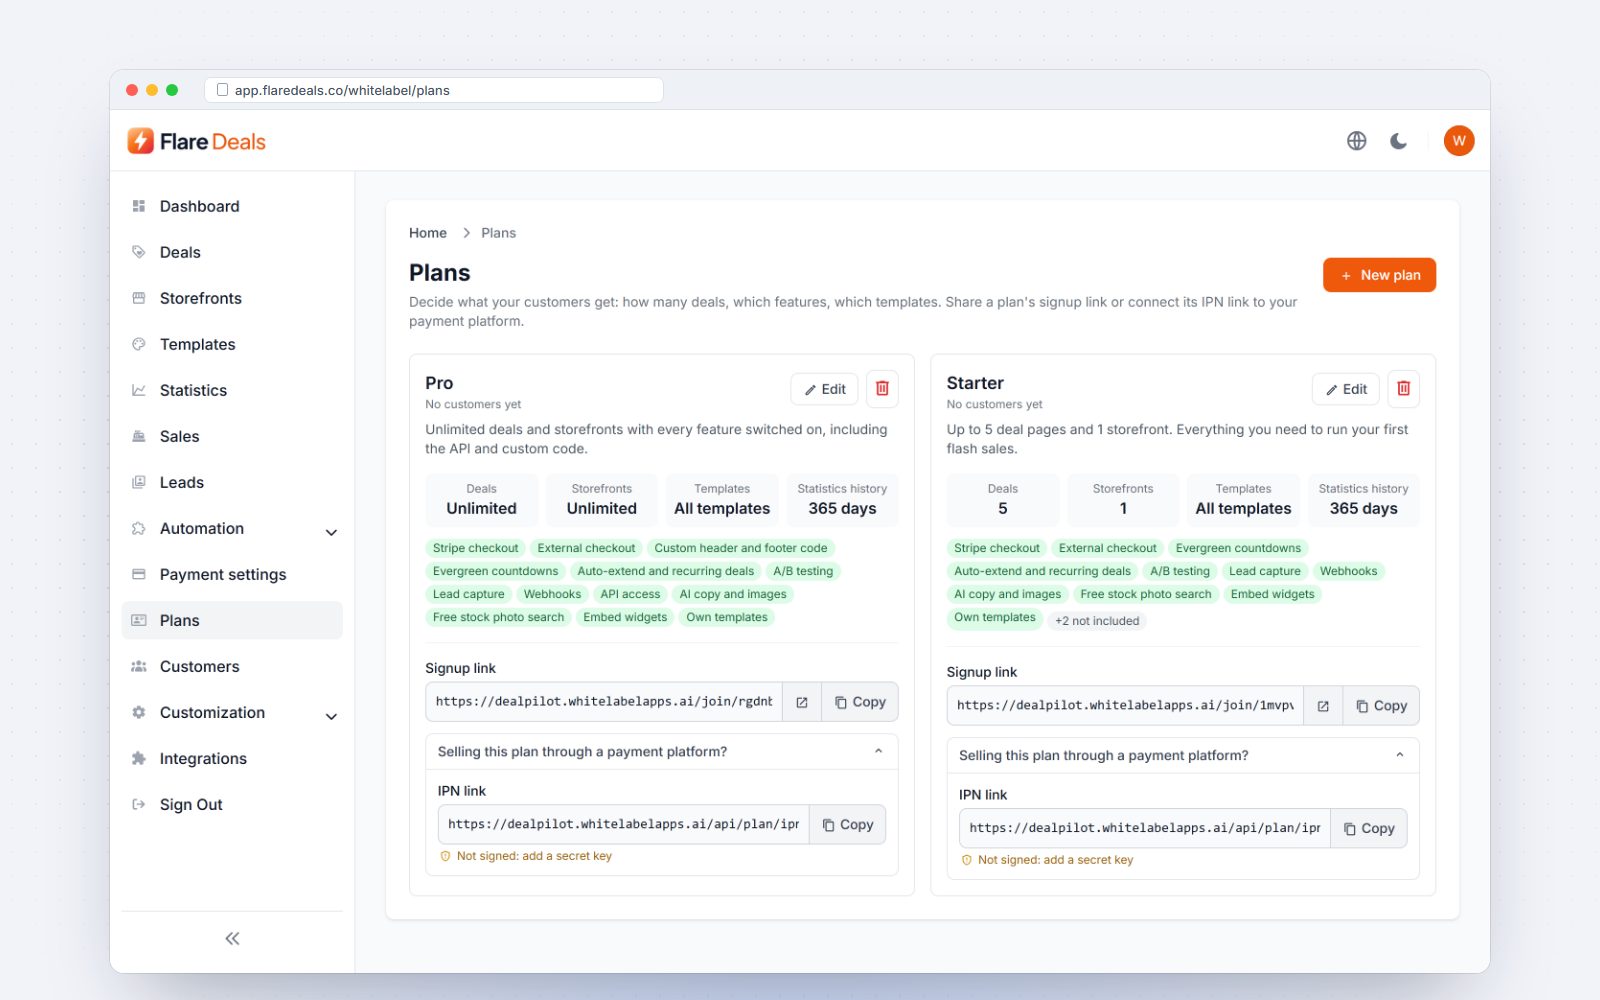Click the Dashboard sidebar icon
This screenshot has width=1600, height=1000.
(x=139, y=206)
